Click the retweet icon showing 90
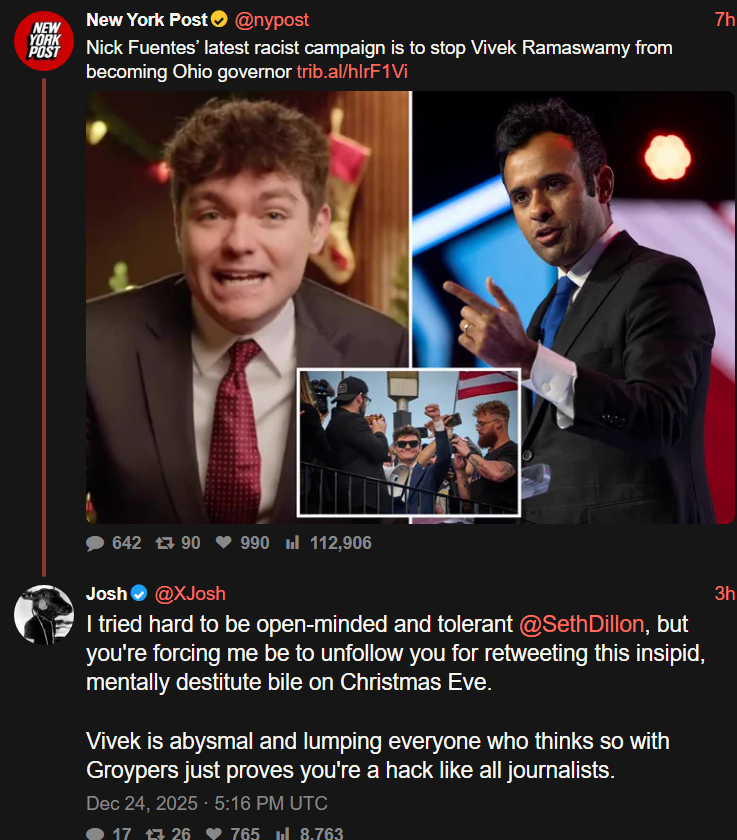This screenshot has width=737, height=840. [164, 543]
